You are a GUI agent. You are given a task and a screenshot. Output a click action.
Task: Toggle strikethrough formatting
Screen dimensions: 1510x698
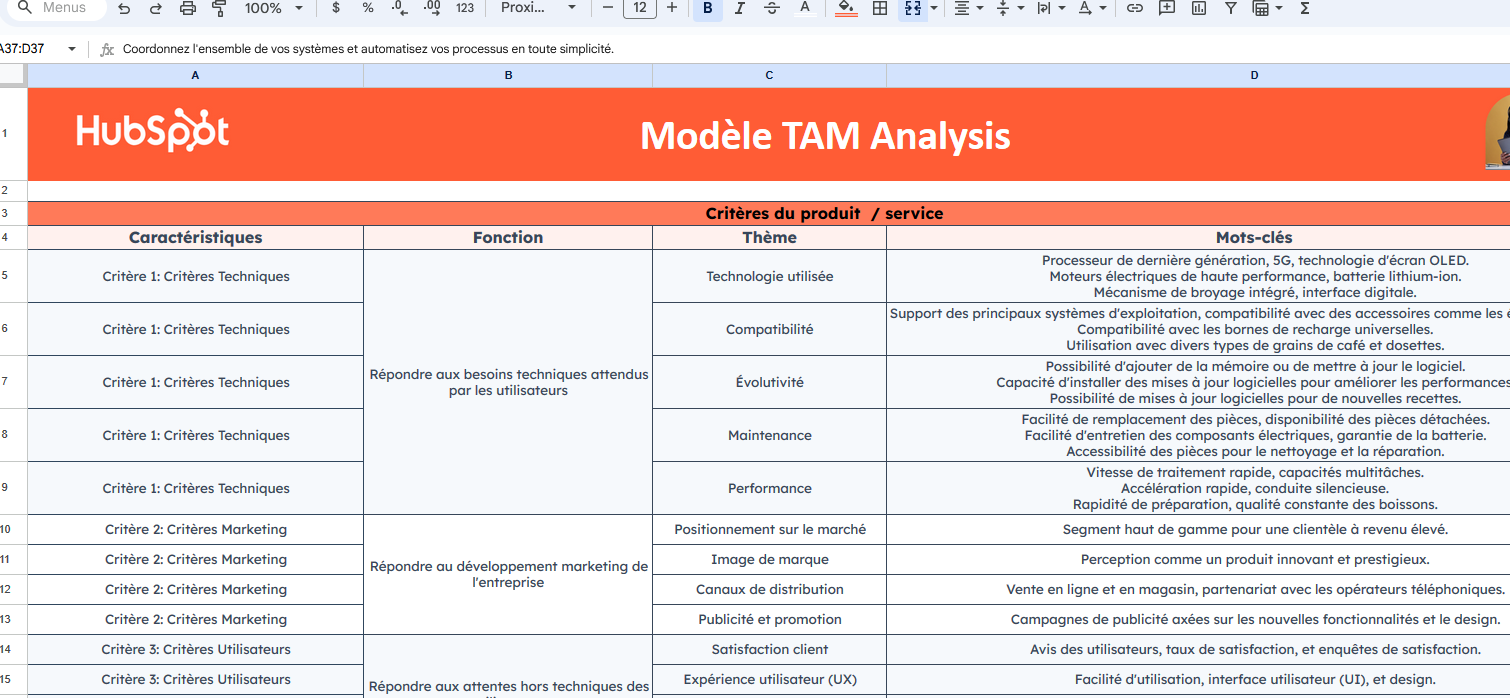point(771,8)
